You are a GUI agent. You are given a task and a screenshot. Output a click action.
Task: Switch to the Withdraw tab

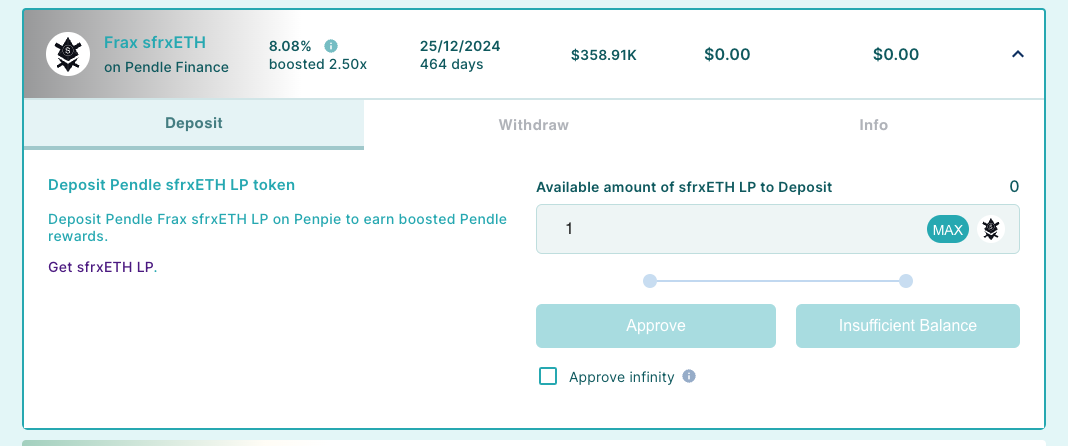(x=534, y=125)
